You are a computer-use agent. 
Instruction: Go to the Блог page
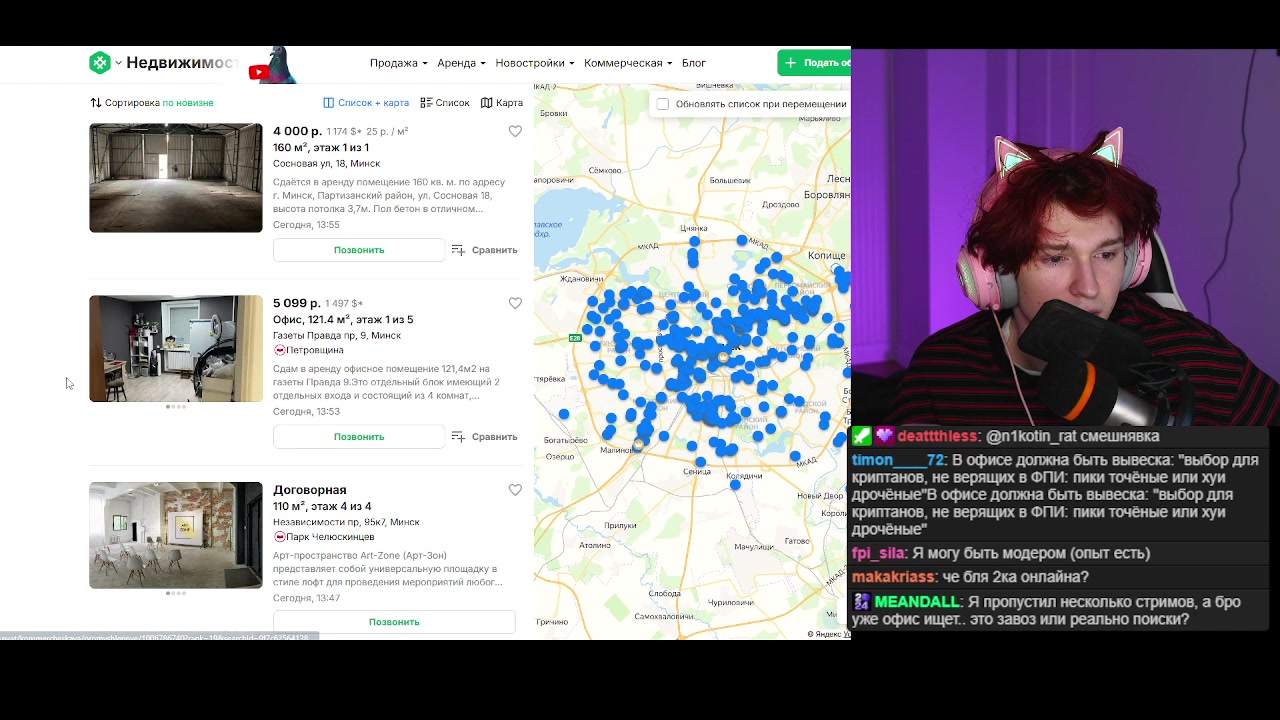(693, 63)
